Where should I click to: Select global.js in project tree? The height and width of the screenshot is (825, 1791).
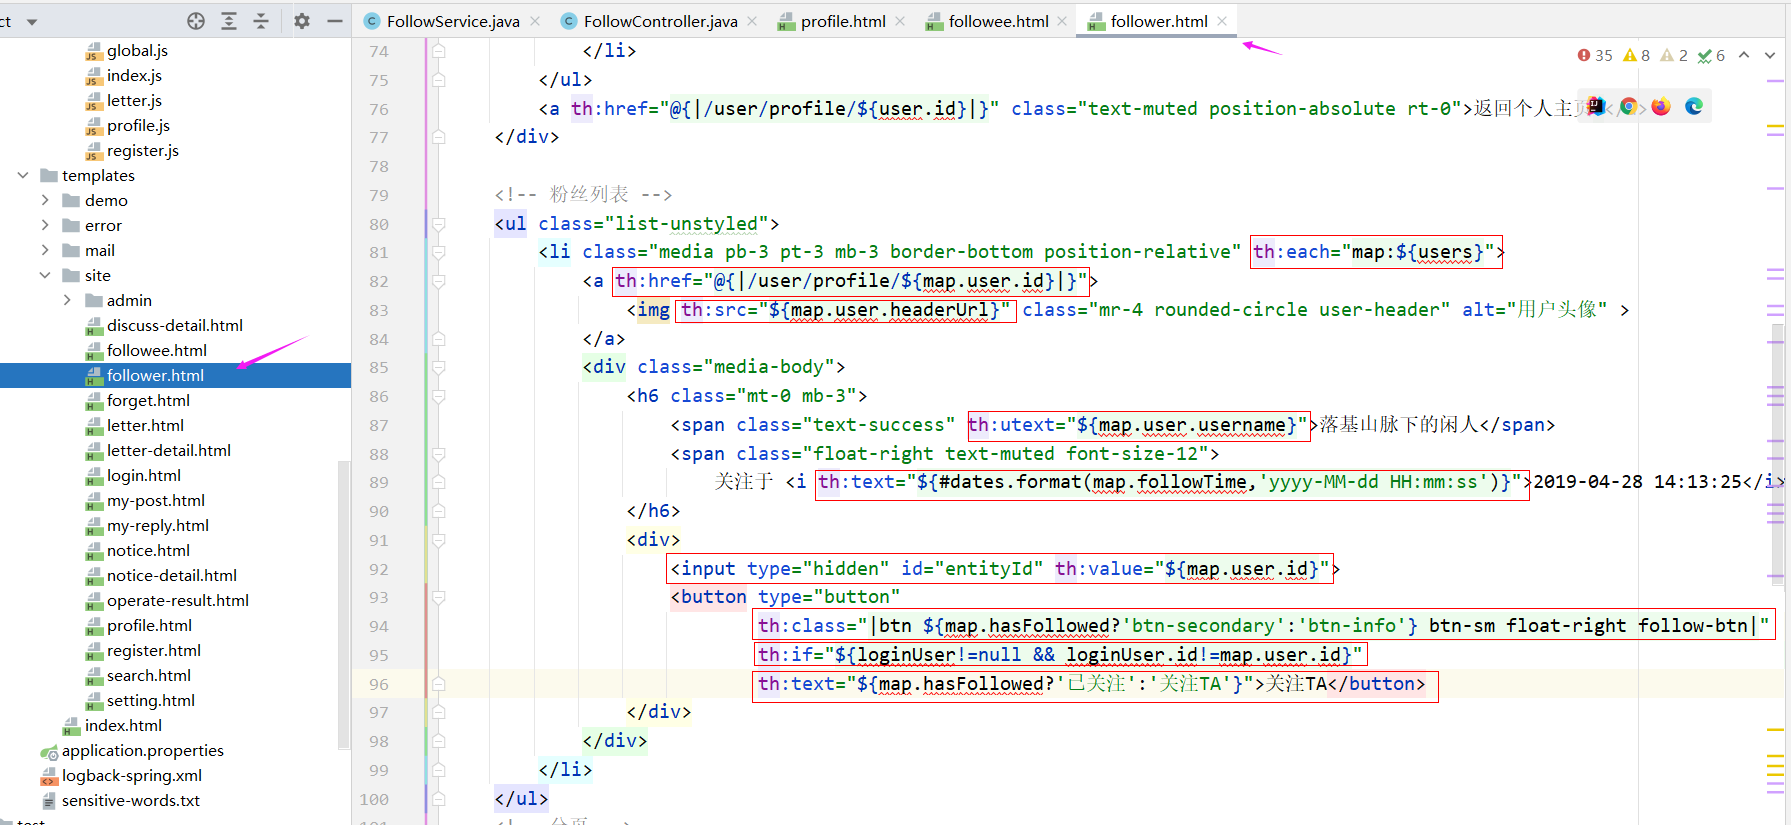click(x=137, y=50)
